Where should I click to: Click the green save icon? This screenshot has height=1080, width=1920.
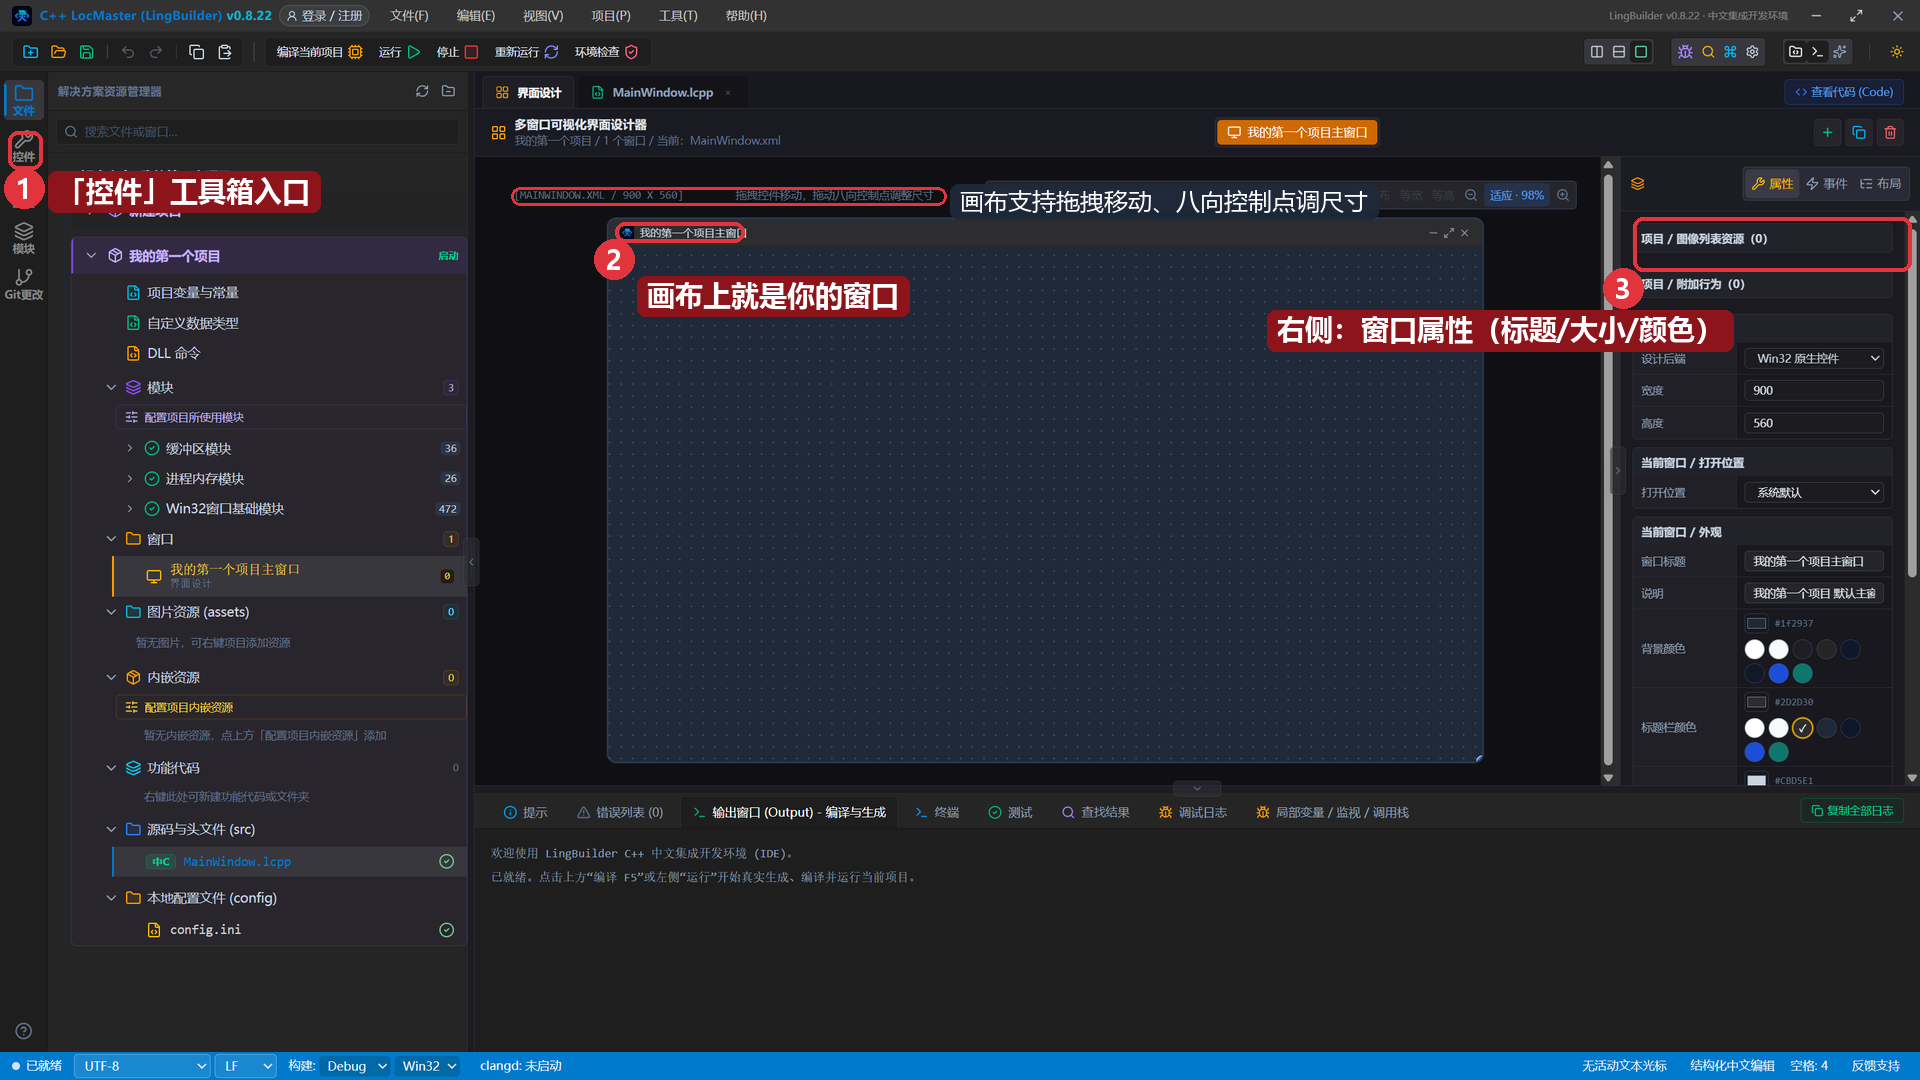86,52
